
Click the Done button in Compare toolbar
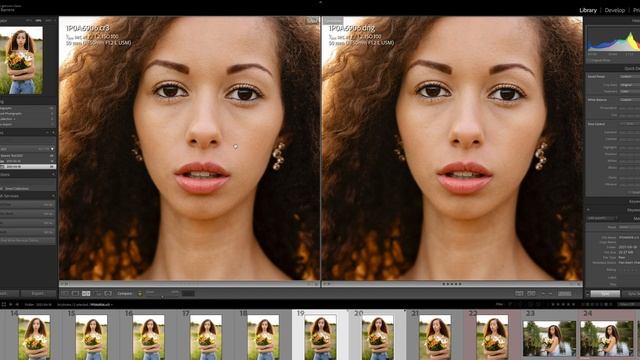pos(564,293)
